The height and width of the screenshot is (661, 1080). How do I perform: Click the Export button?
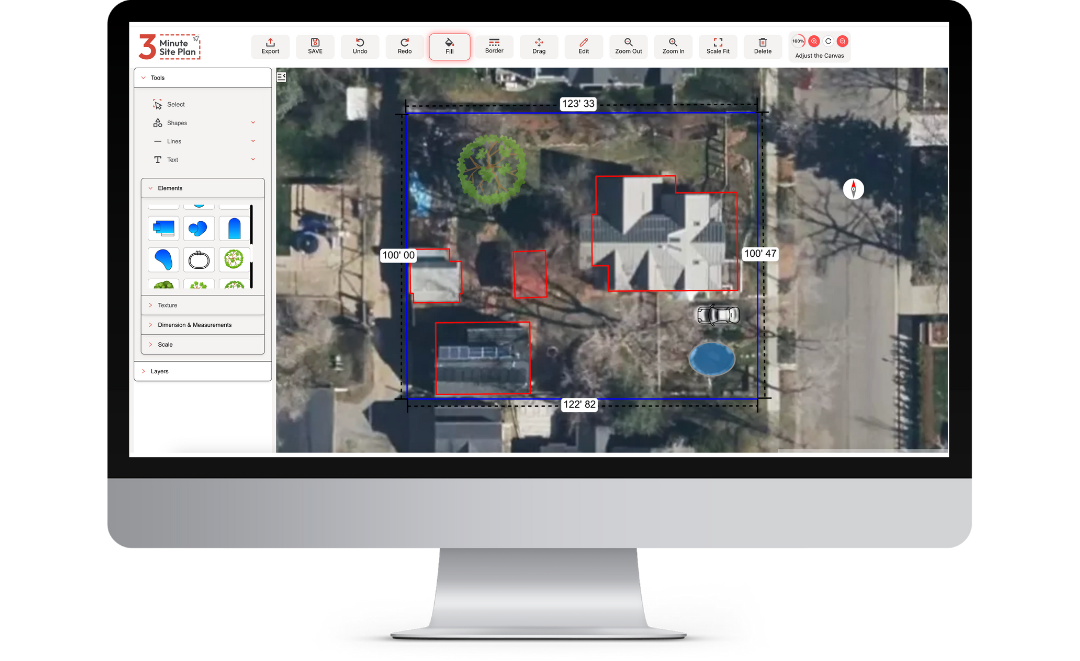pos(270,46)
